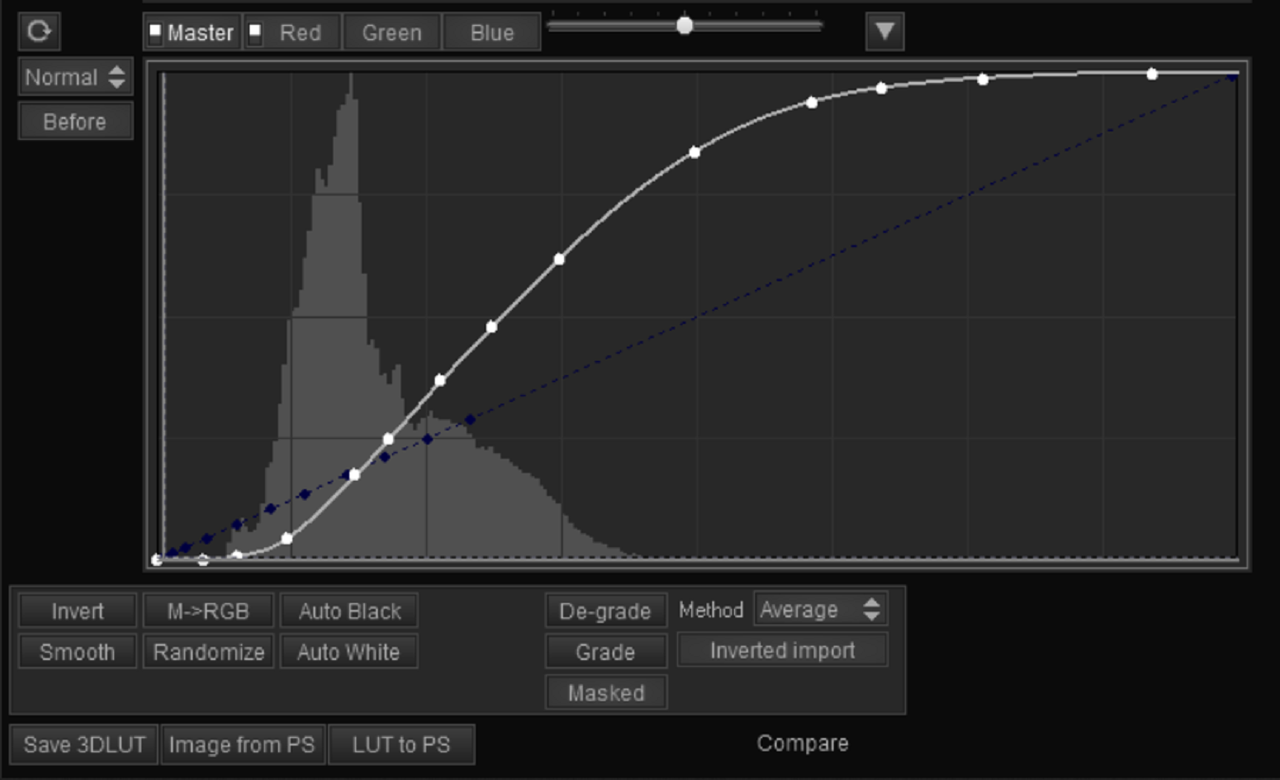Open the Method Average dropdown
The width and height of the screenshot is (1280, 780).
pos(820,609)
